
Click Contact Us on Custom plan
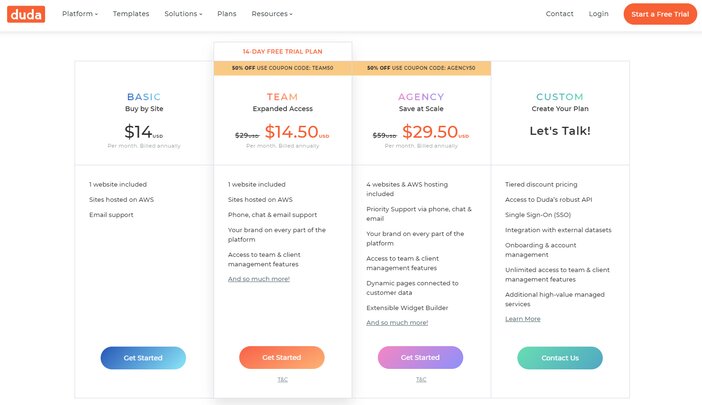(560, 358)
